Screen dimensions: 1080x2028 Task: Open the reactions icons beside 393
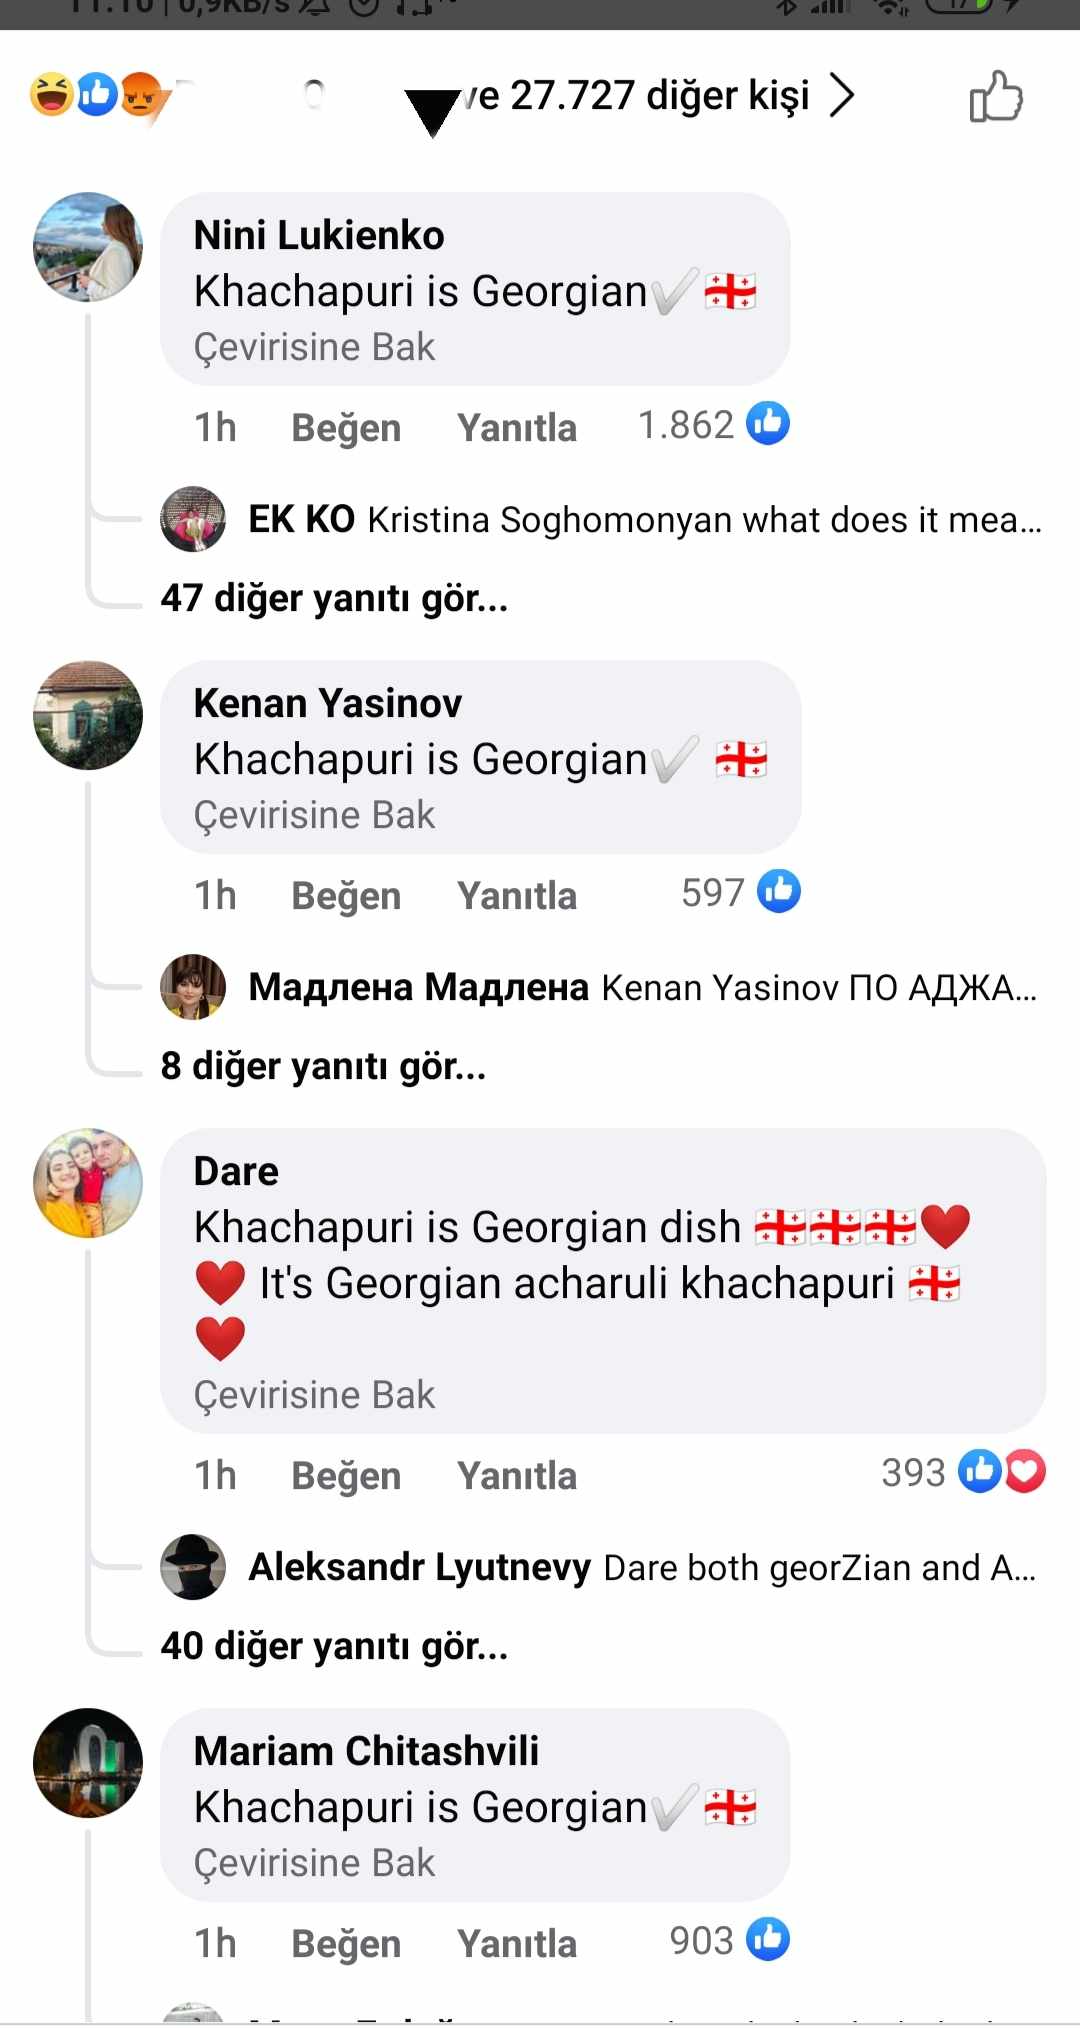[x=1001, y=1472]
